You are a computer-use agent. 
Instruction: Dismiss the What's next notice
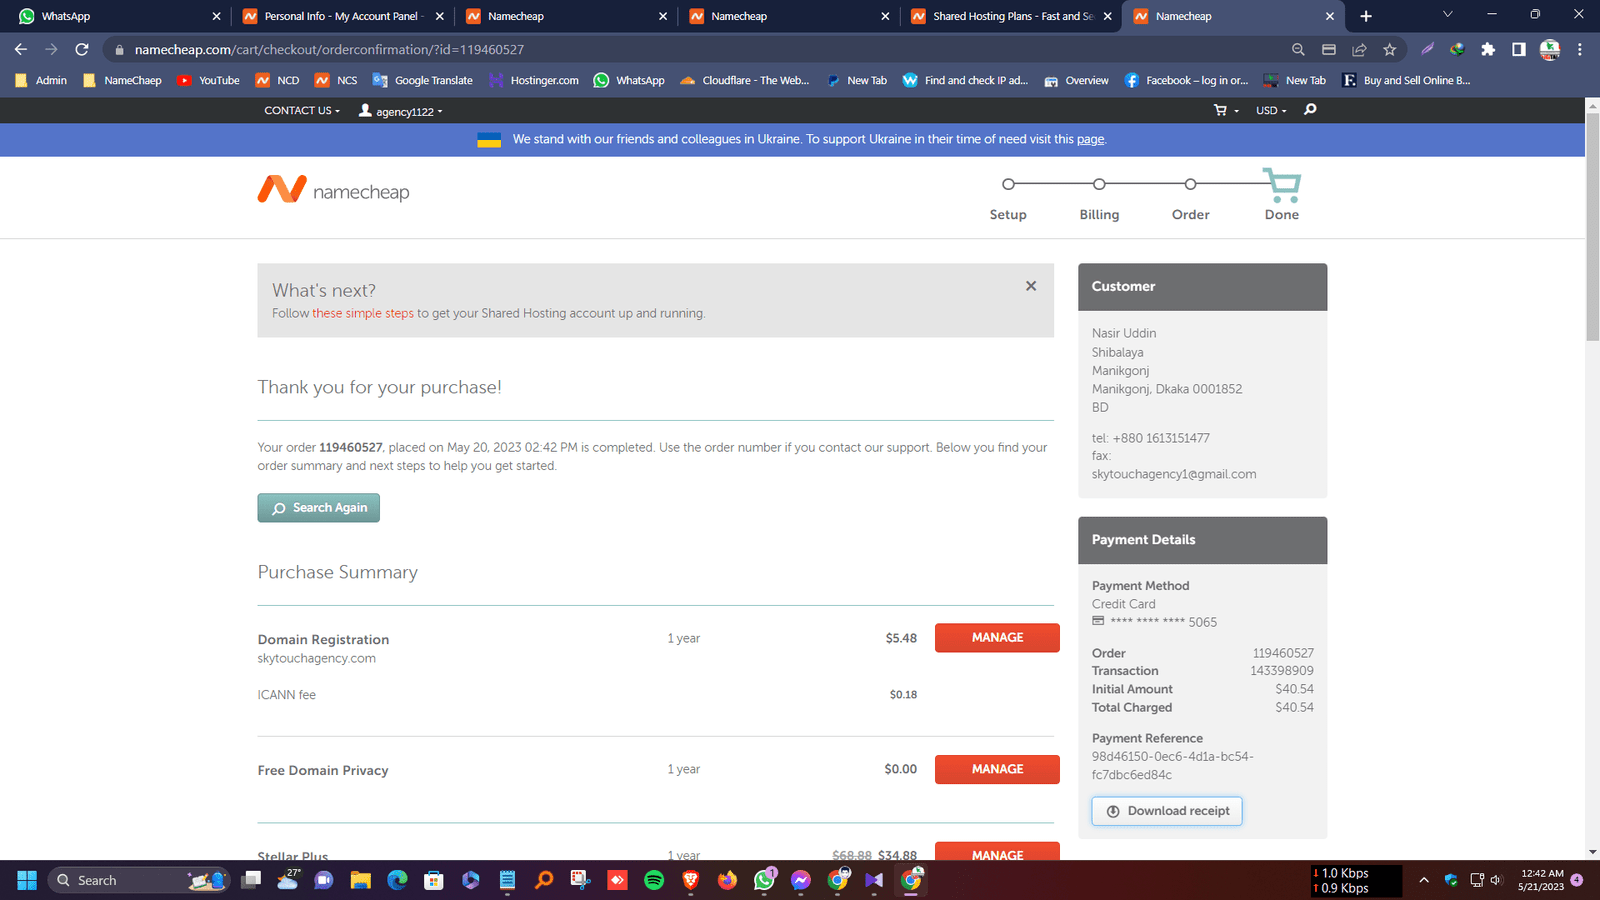coord(1031,286)
